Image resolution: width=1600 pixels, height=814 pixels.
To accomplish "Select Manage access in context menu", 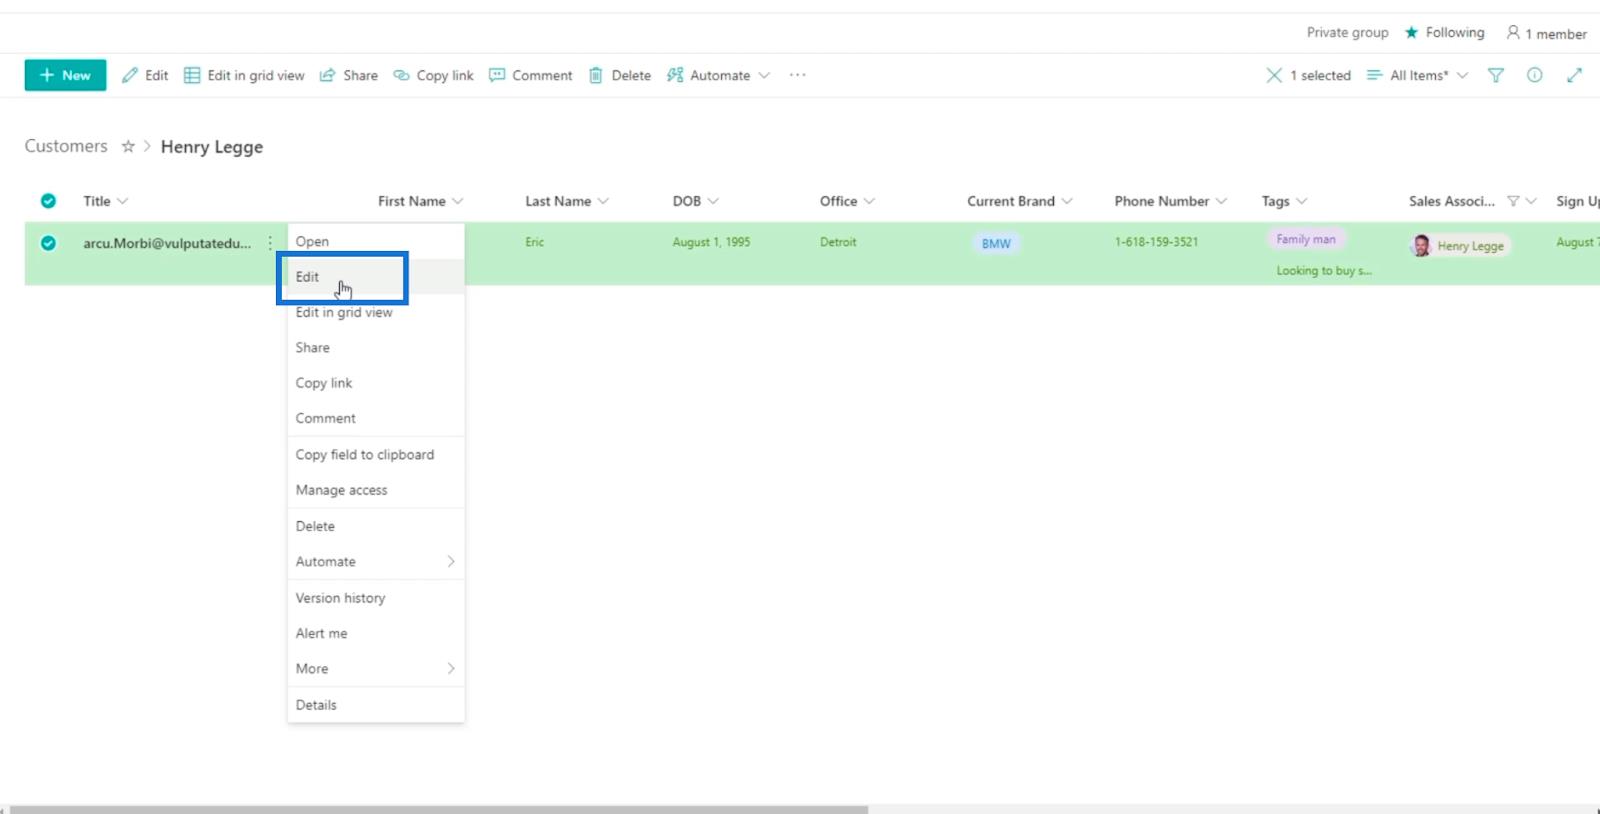I will (376, 490).
